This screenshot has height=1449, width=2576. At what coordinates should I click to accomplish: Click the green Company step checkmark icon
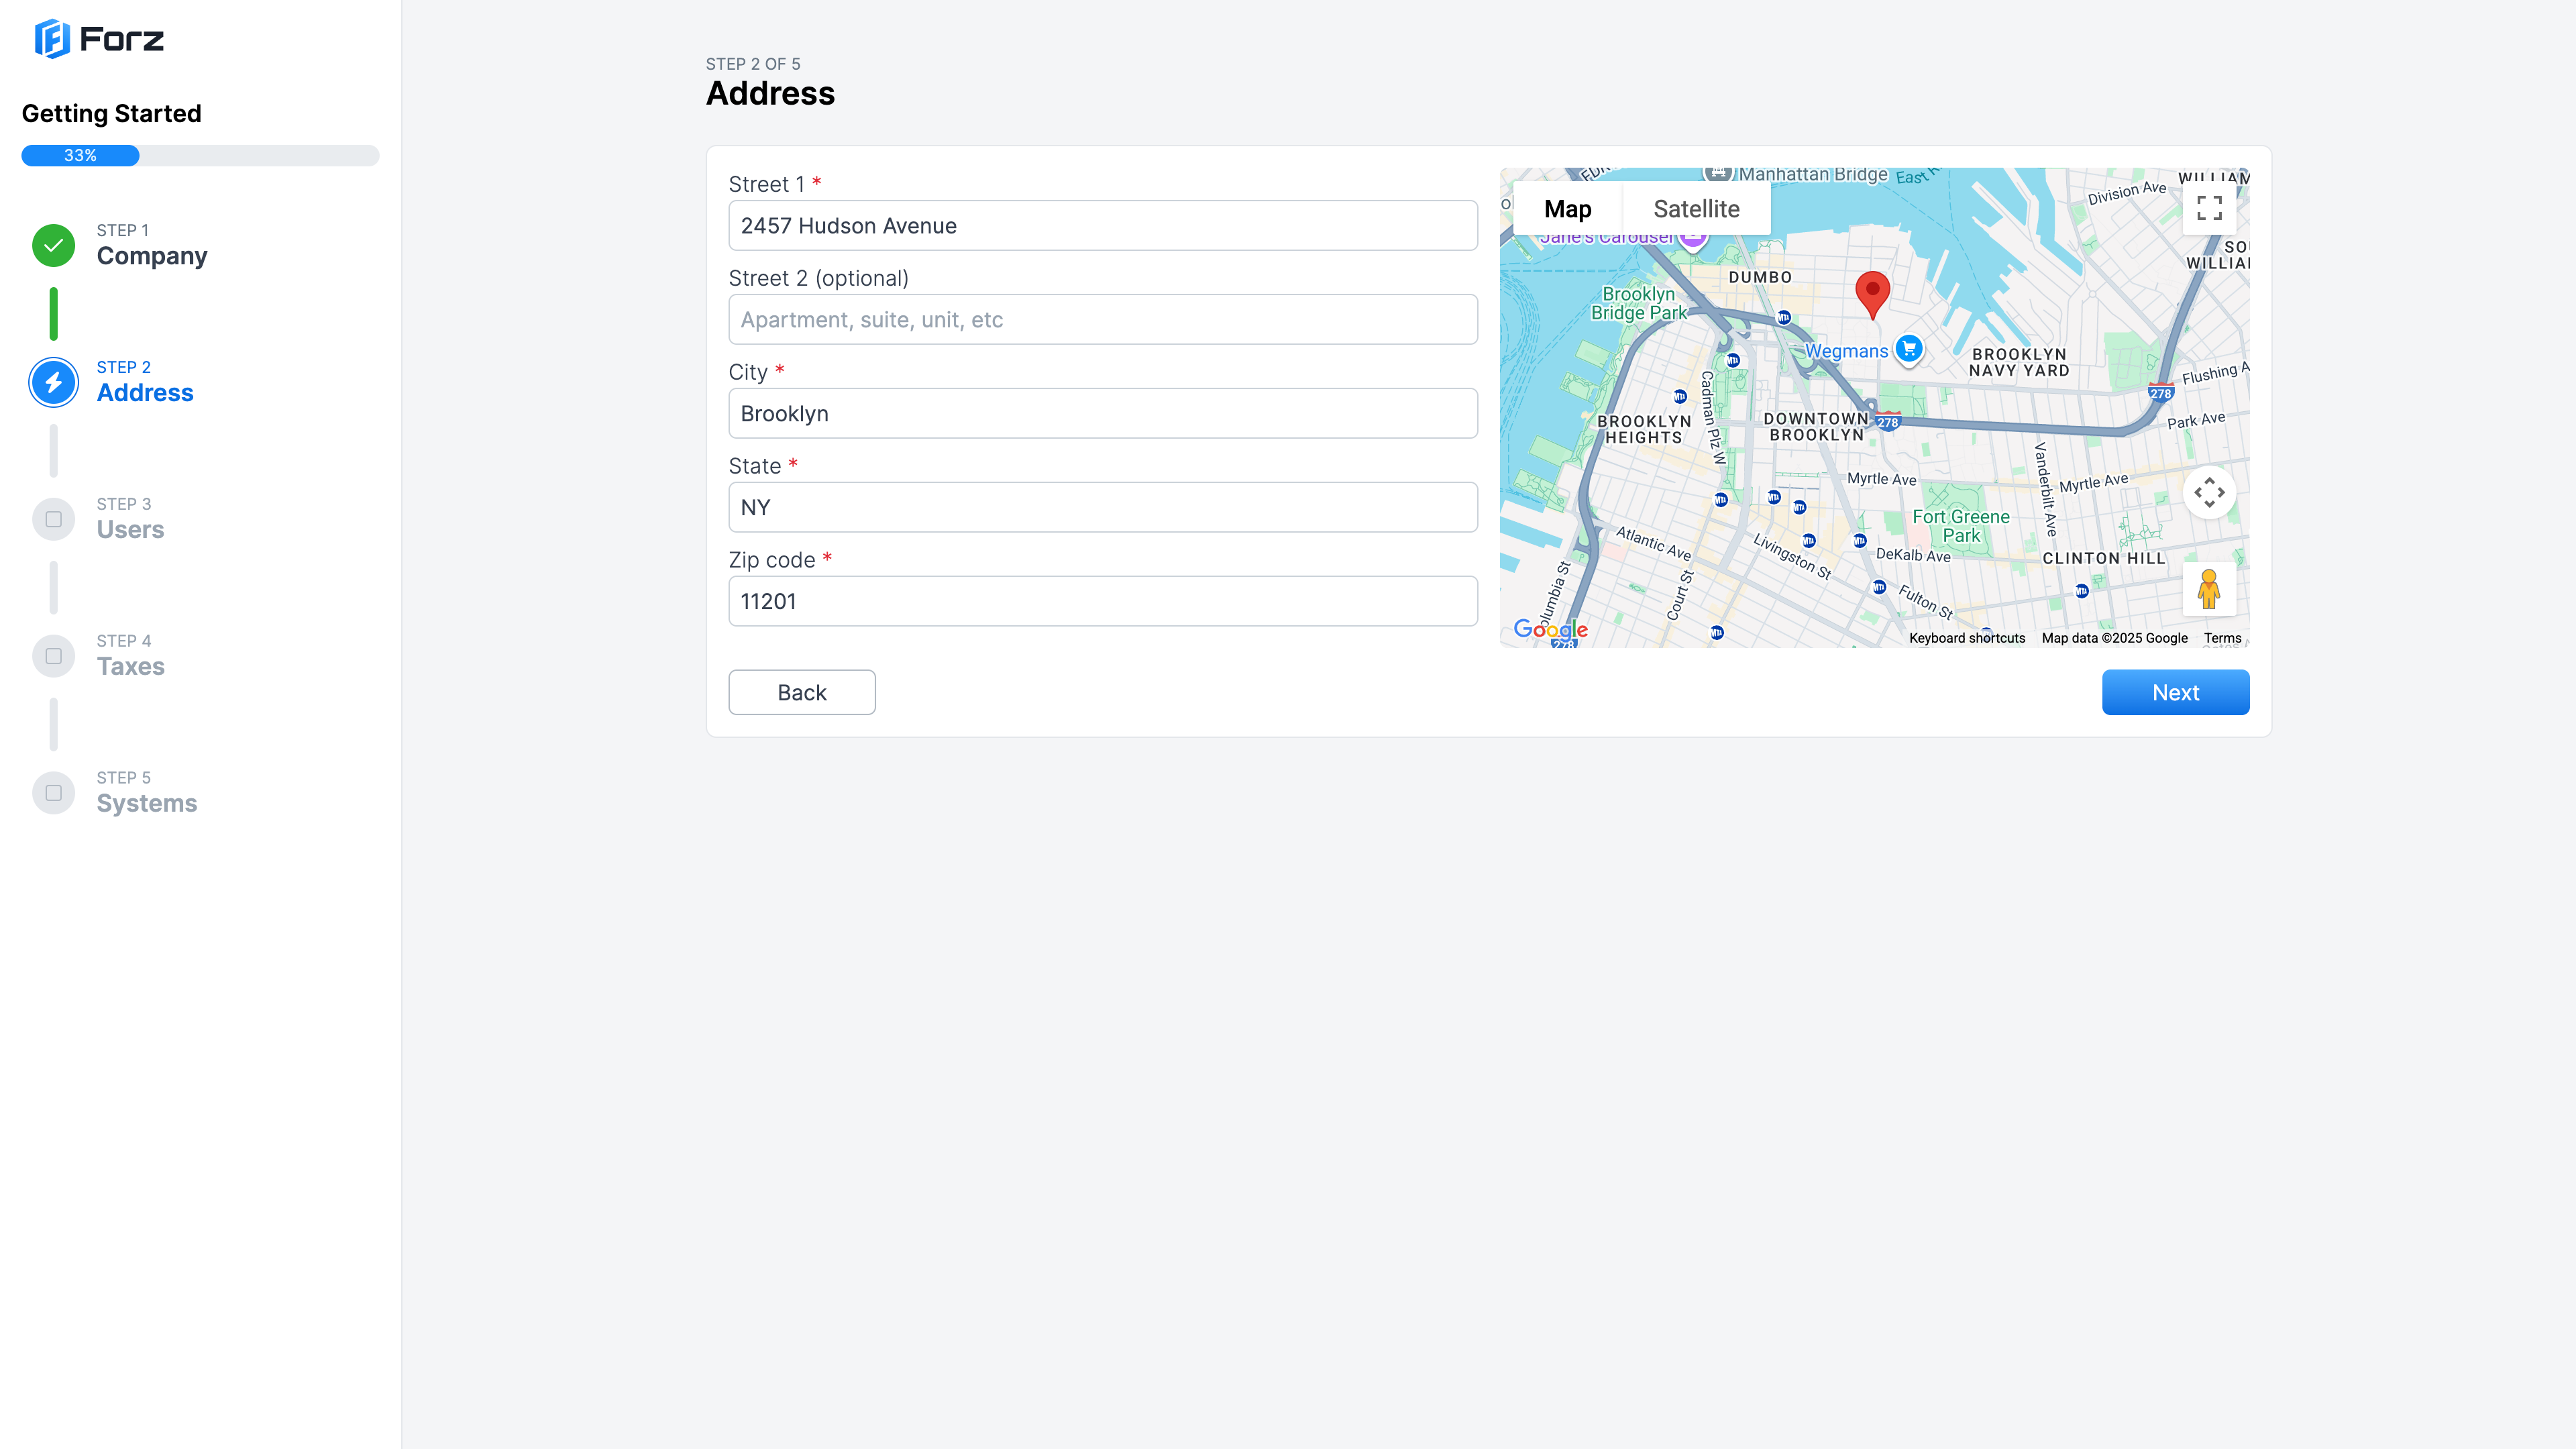(x=54, y=245)
